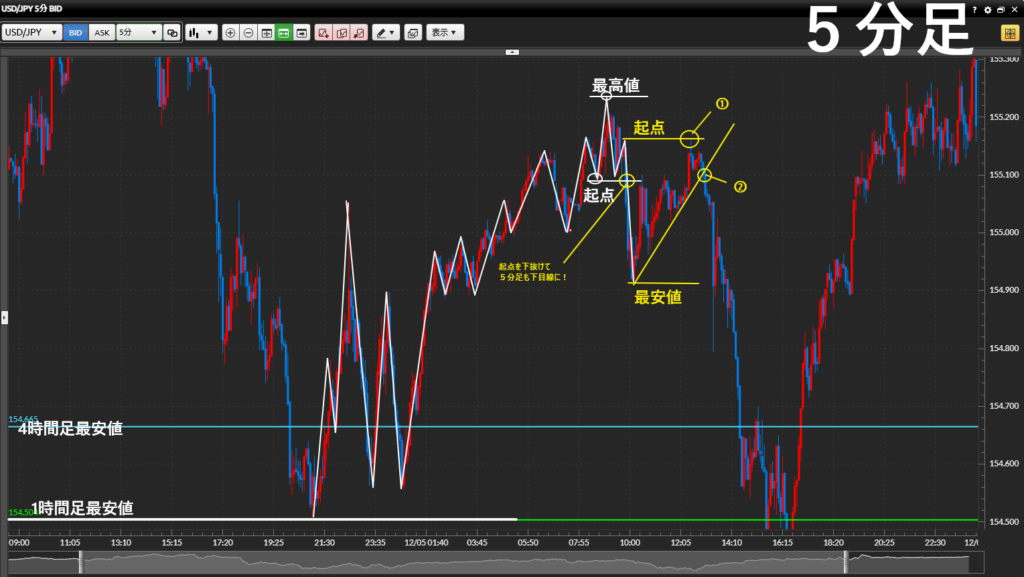
Task: Click the yellow crosshair icon at top right
Action: coord(1010,32)
